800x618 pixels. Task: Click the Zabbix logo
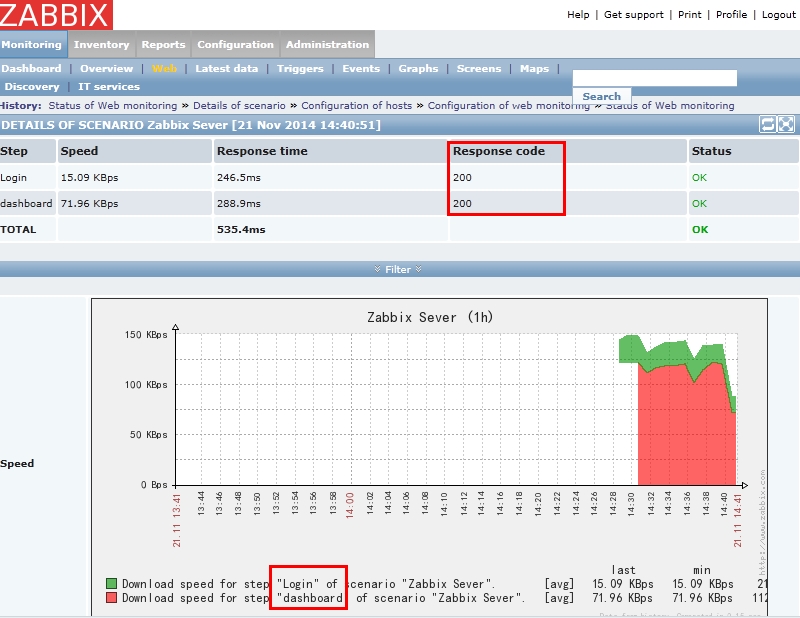pyautogui.click(x=57, y=15)
